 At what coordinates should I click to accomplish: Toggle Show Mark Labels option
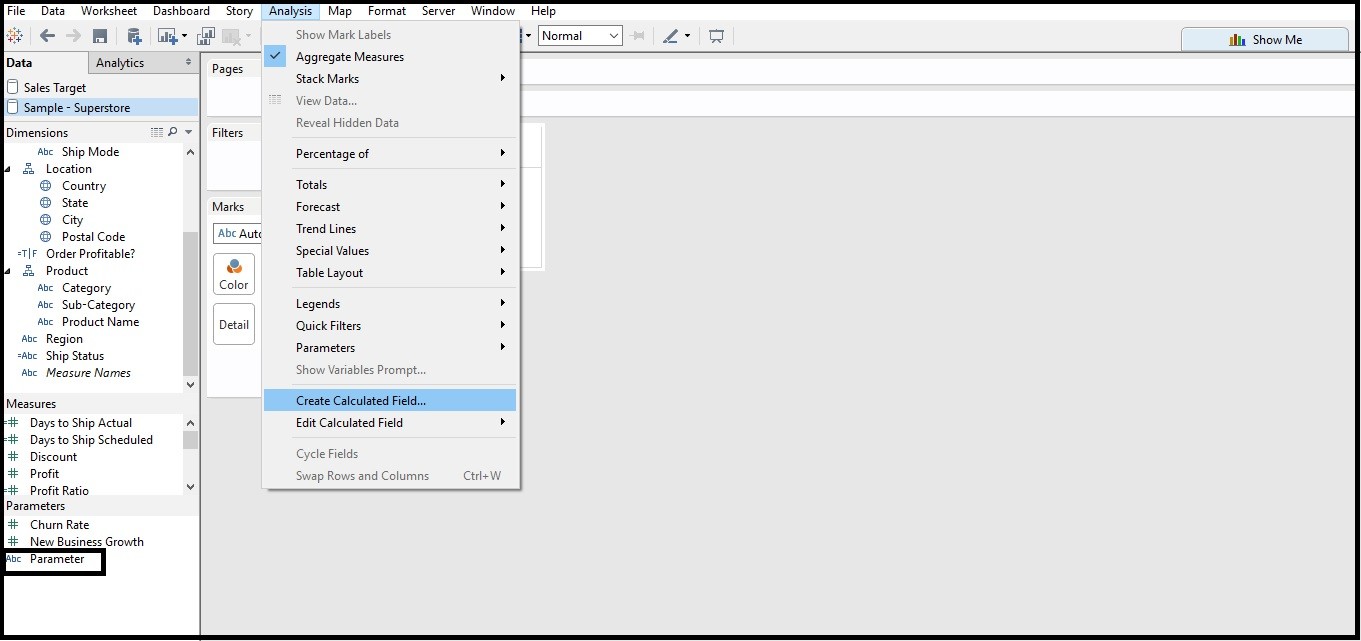click(x=343, y=34)
